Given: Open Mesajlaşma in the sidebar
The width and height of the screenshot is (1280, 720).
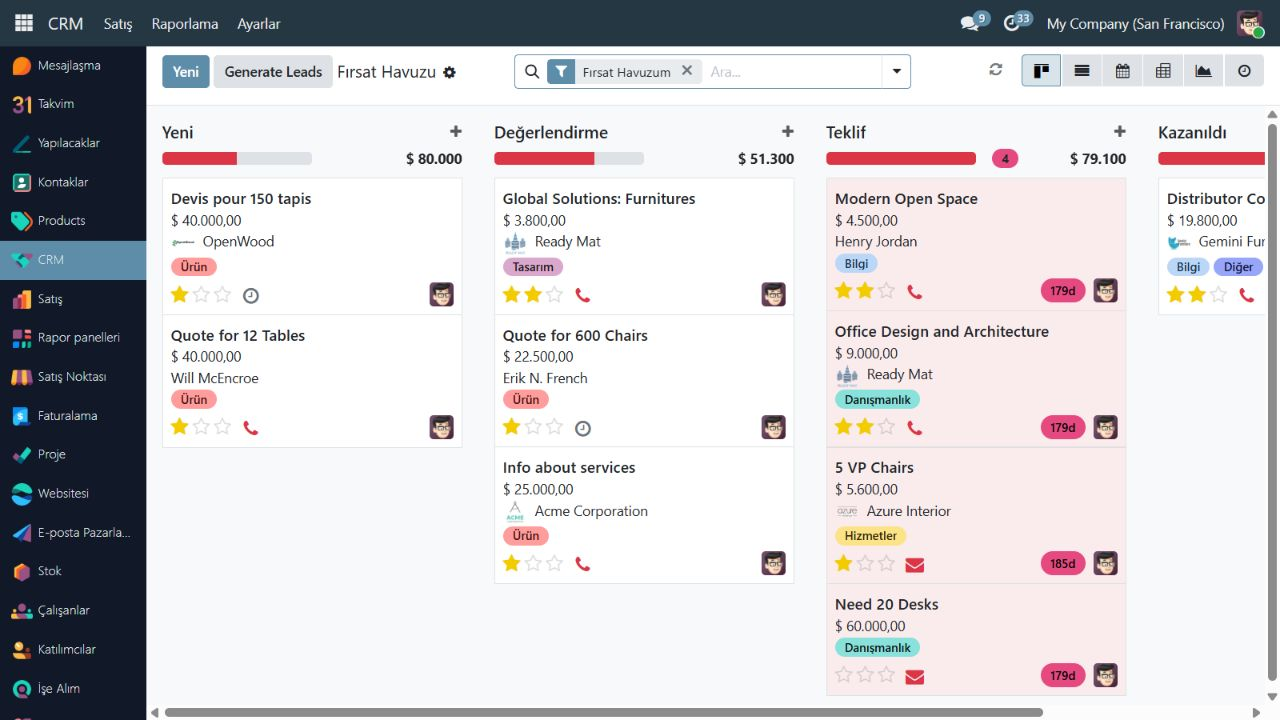Looking at the screenshot, I should point(73,66).
